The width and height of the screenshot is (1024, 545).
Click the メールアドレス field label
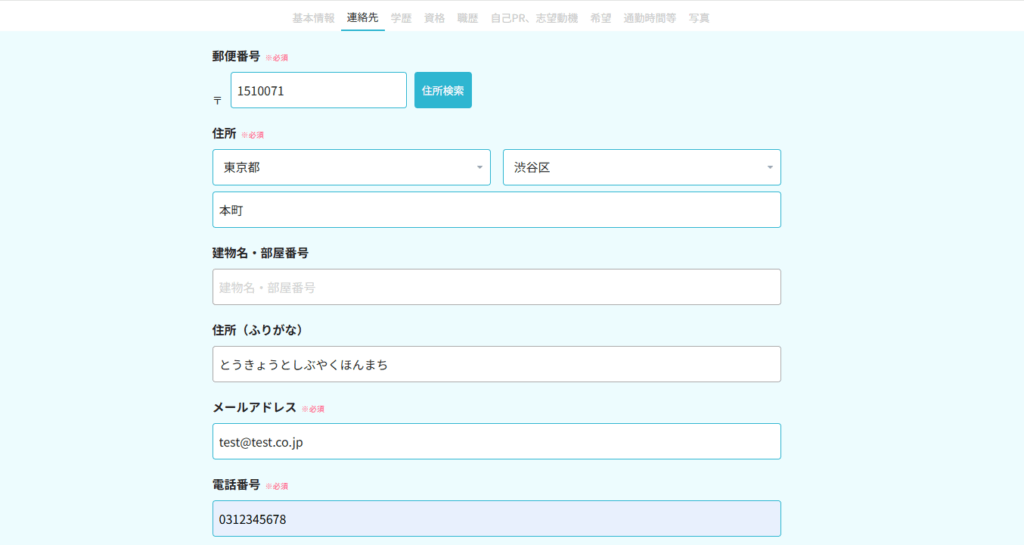254,407
